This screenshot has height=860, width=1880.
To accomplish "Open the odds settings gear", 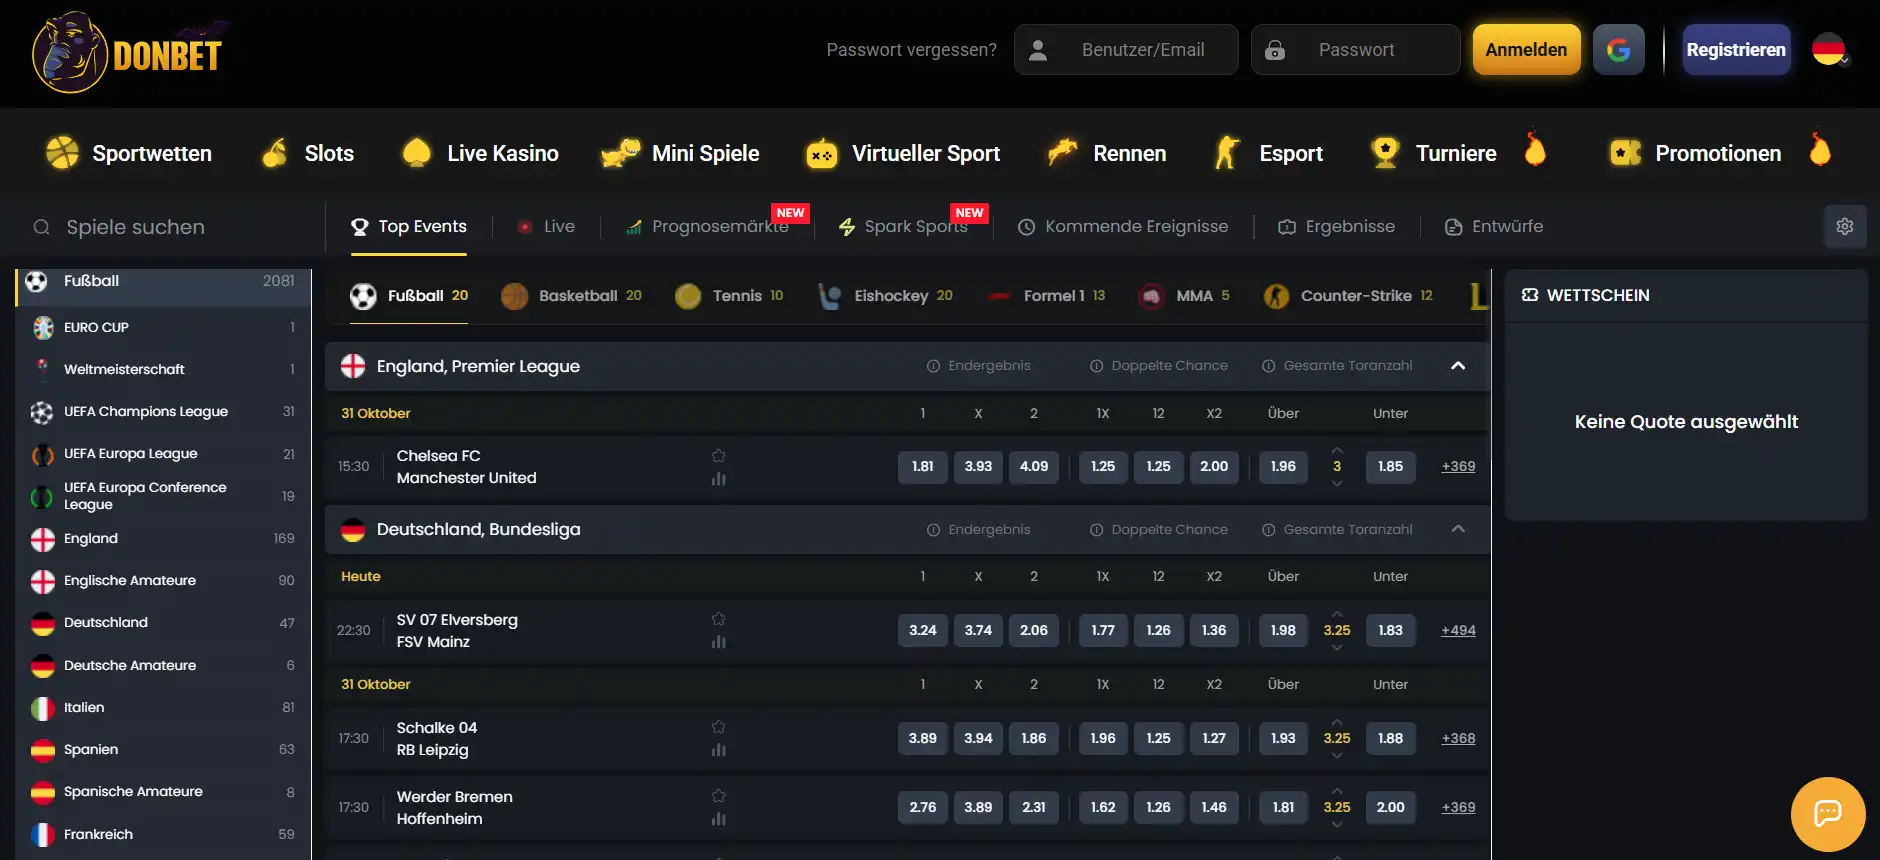I will 1845,227.
